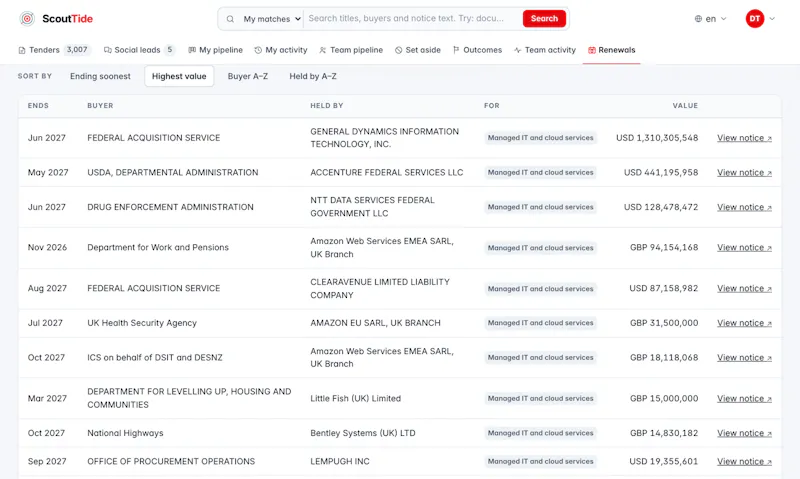View notice for Clearavenue contract
The image size is (800, 479).
[744, 288]
